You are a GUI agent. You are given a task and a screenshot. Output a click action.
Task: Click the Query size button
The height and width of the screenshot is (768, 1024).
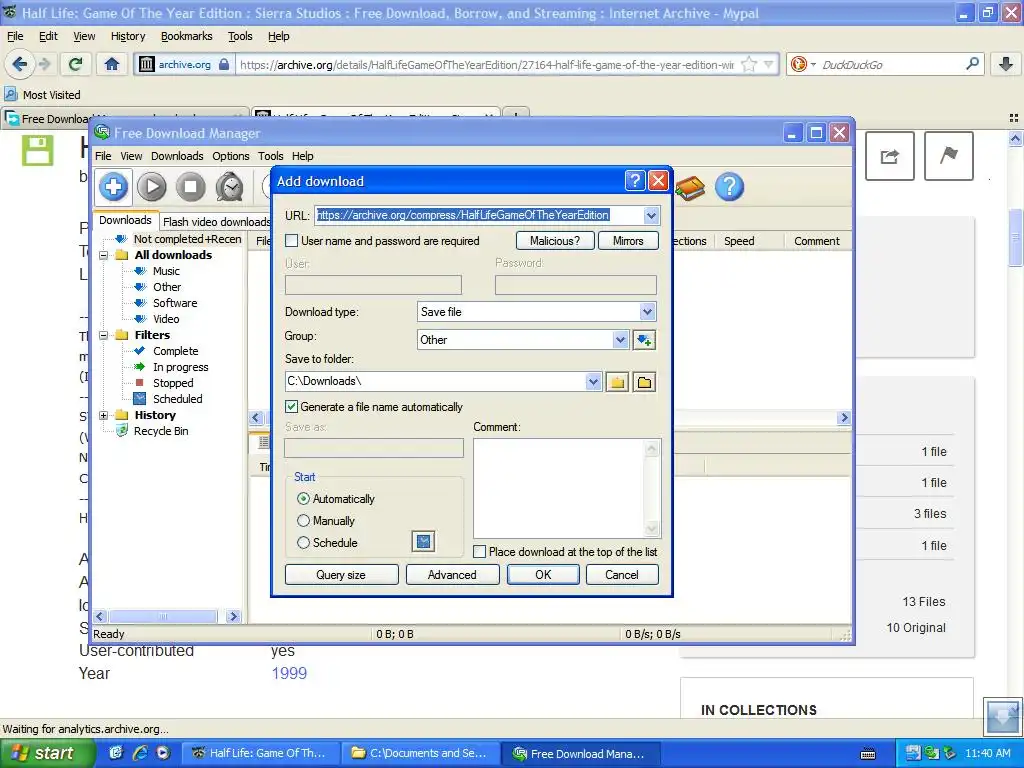(342, 575)
